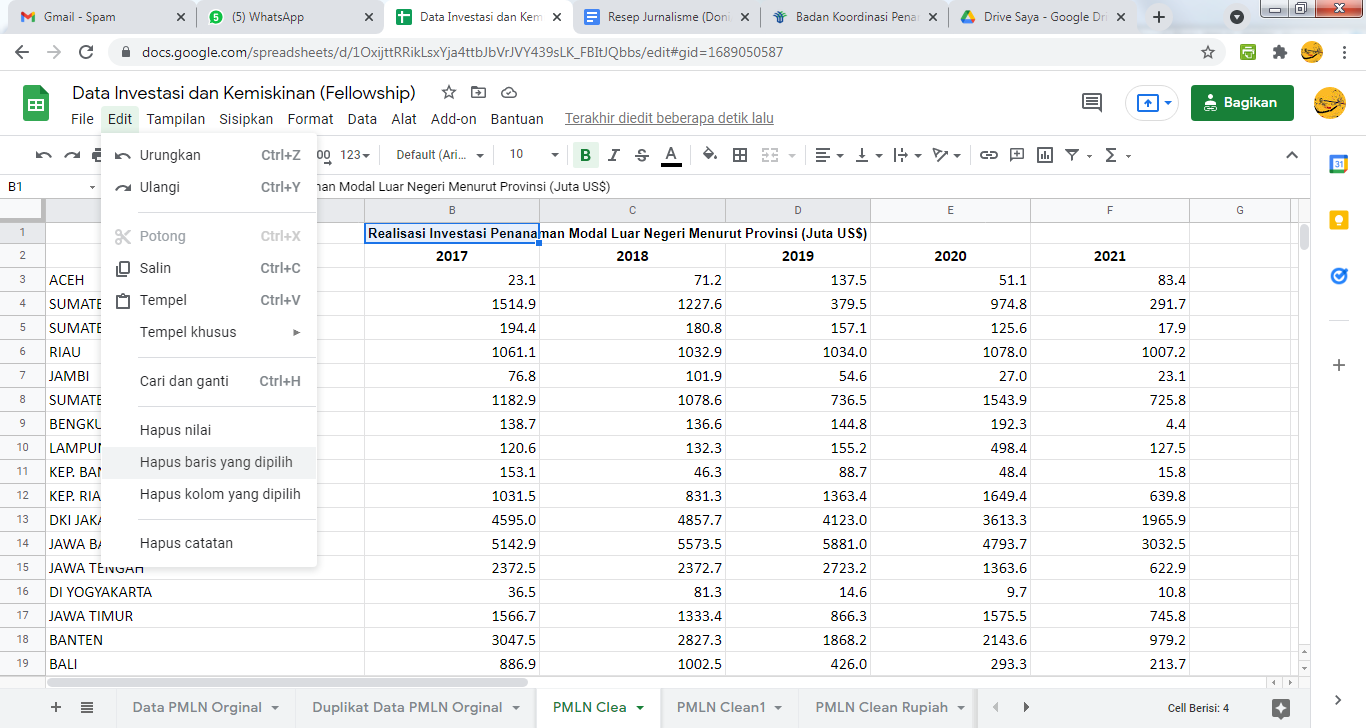Click the insert link icon
The image size is (1366, 728).
[x=988, y=155]
